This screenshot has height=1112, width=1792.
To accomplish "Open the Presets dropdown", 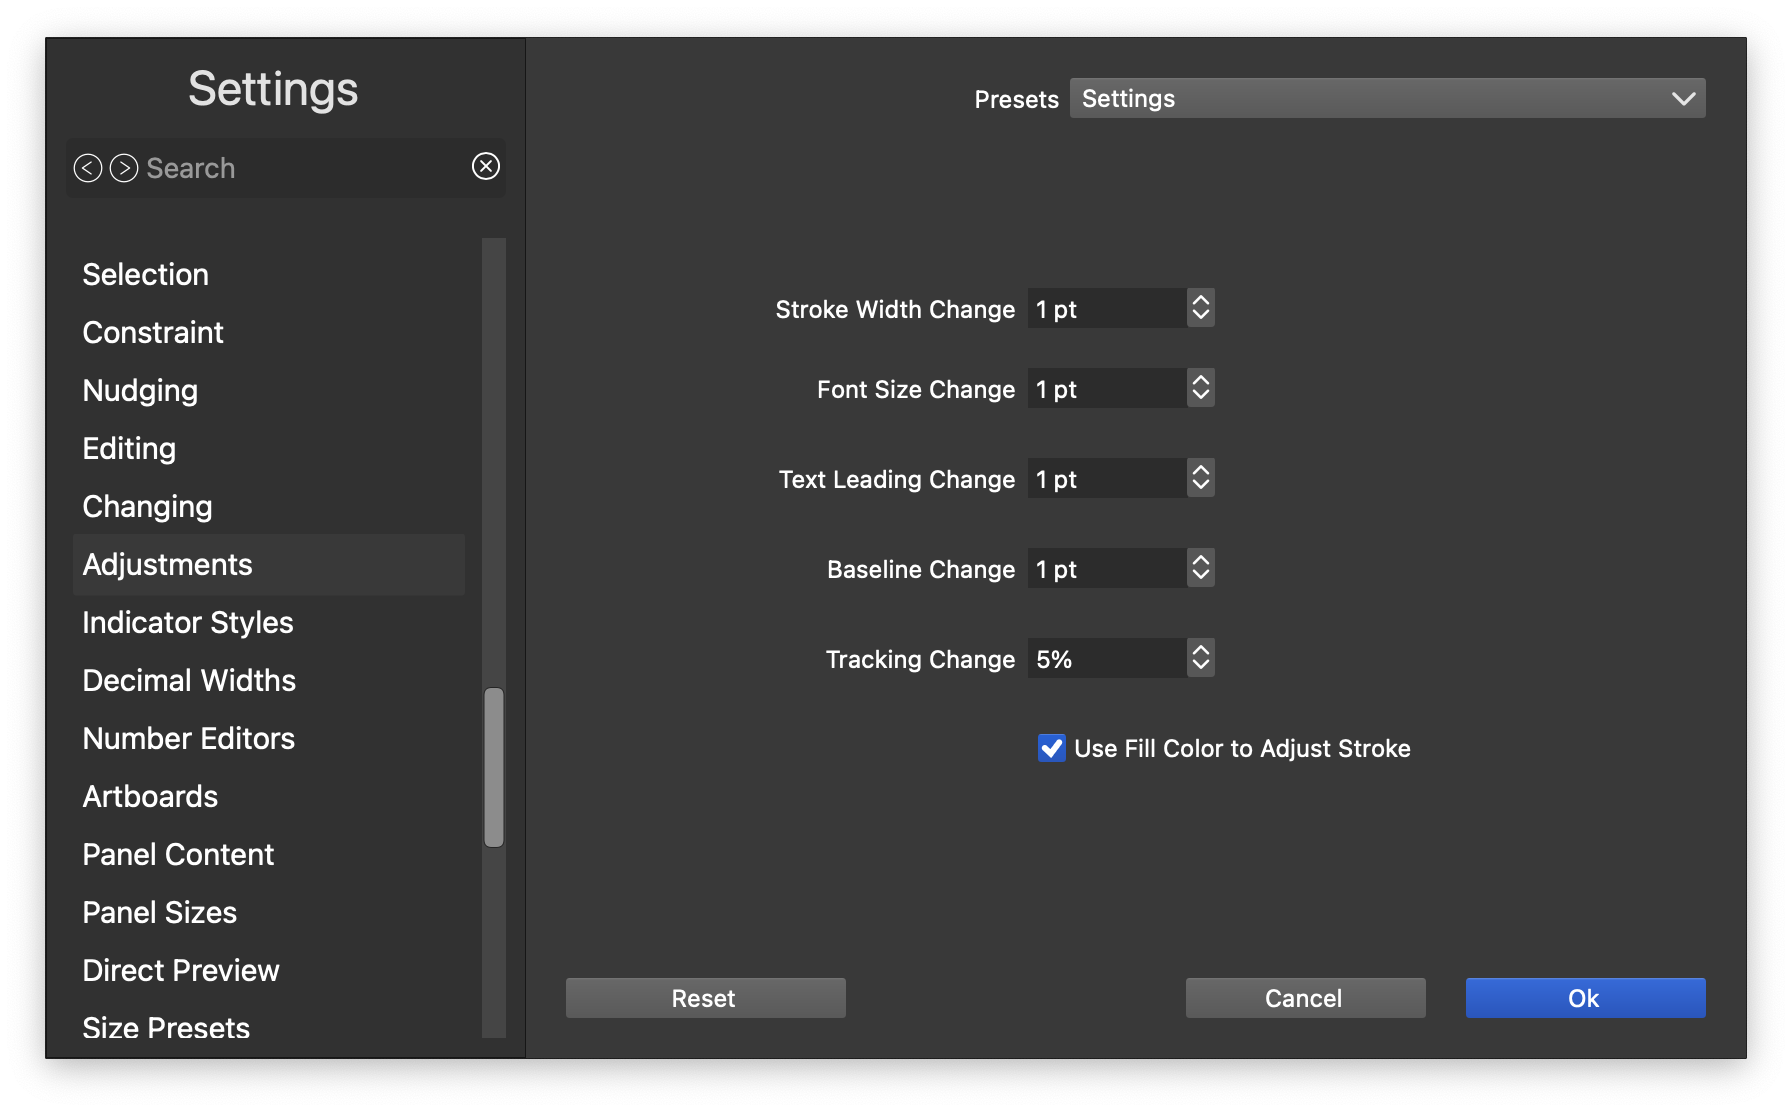I will pos(1387,98).
